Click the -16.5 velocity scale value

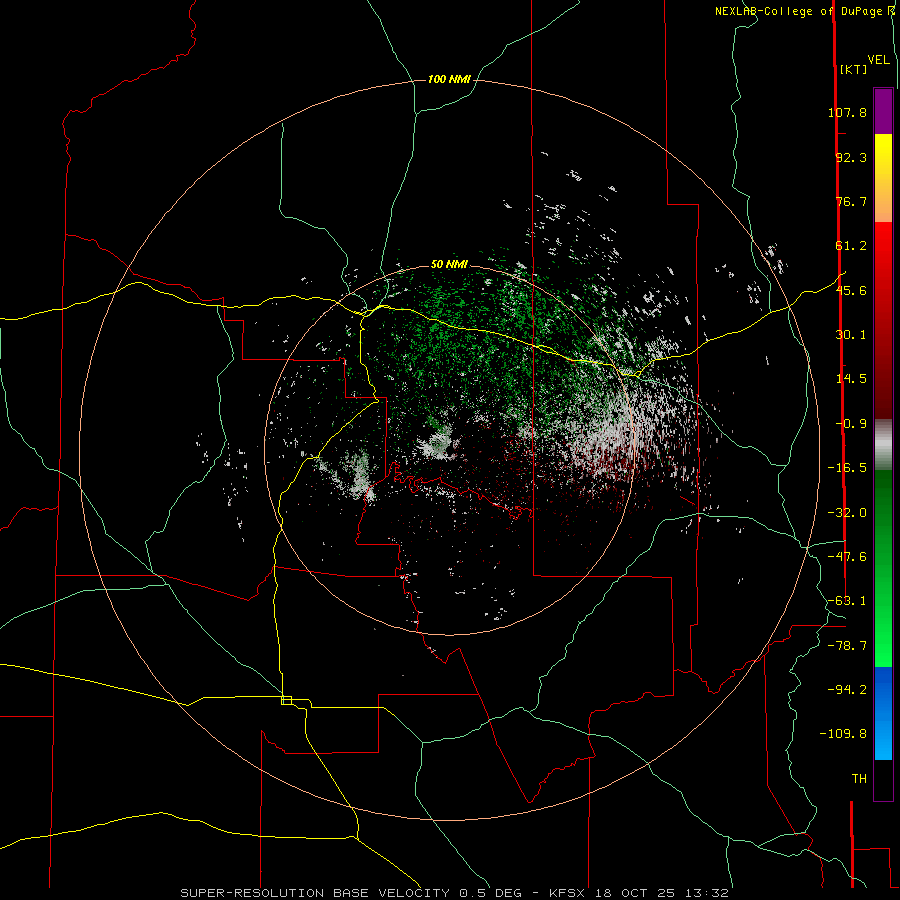[847, 468]
